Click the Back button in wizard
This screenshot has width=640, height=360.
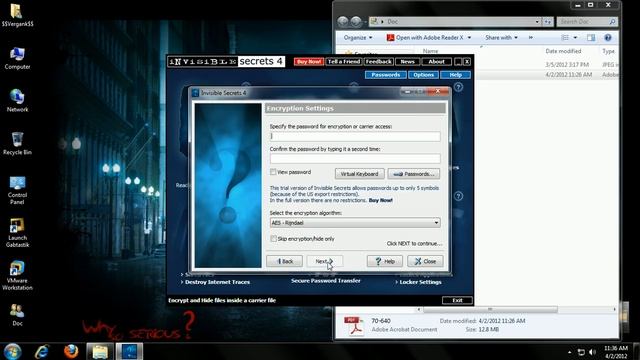click(284, 261)
